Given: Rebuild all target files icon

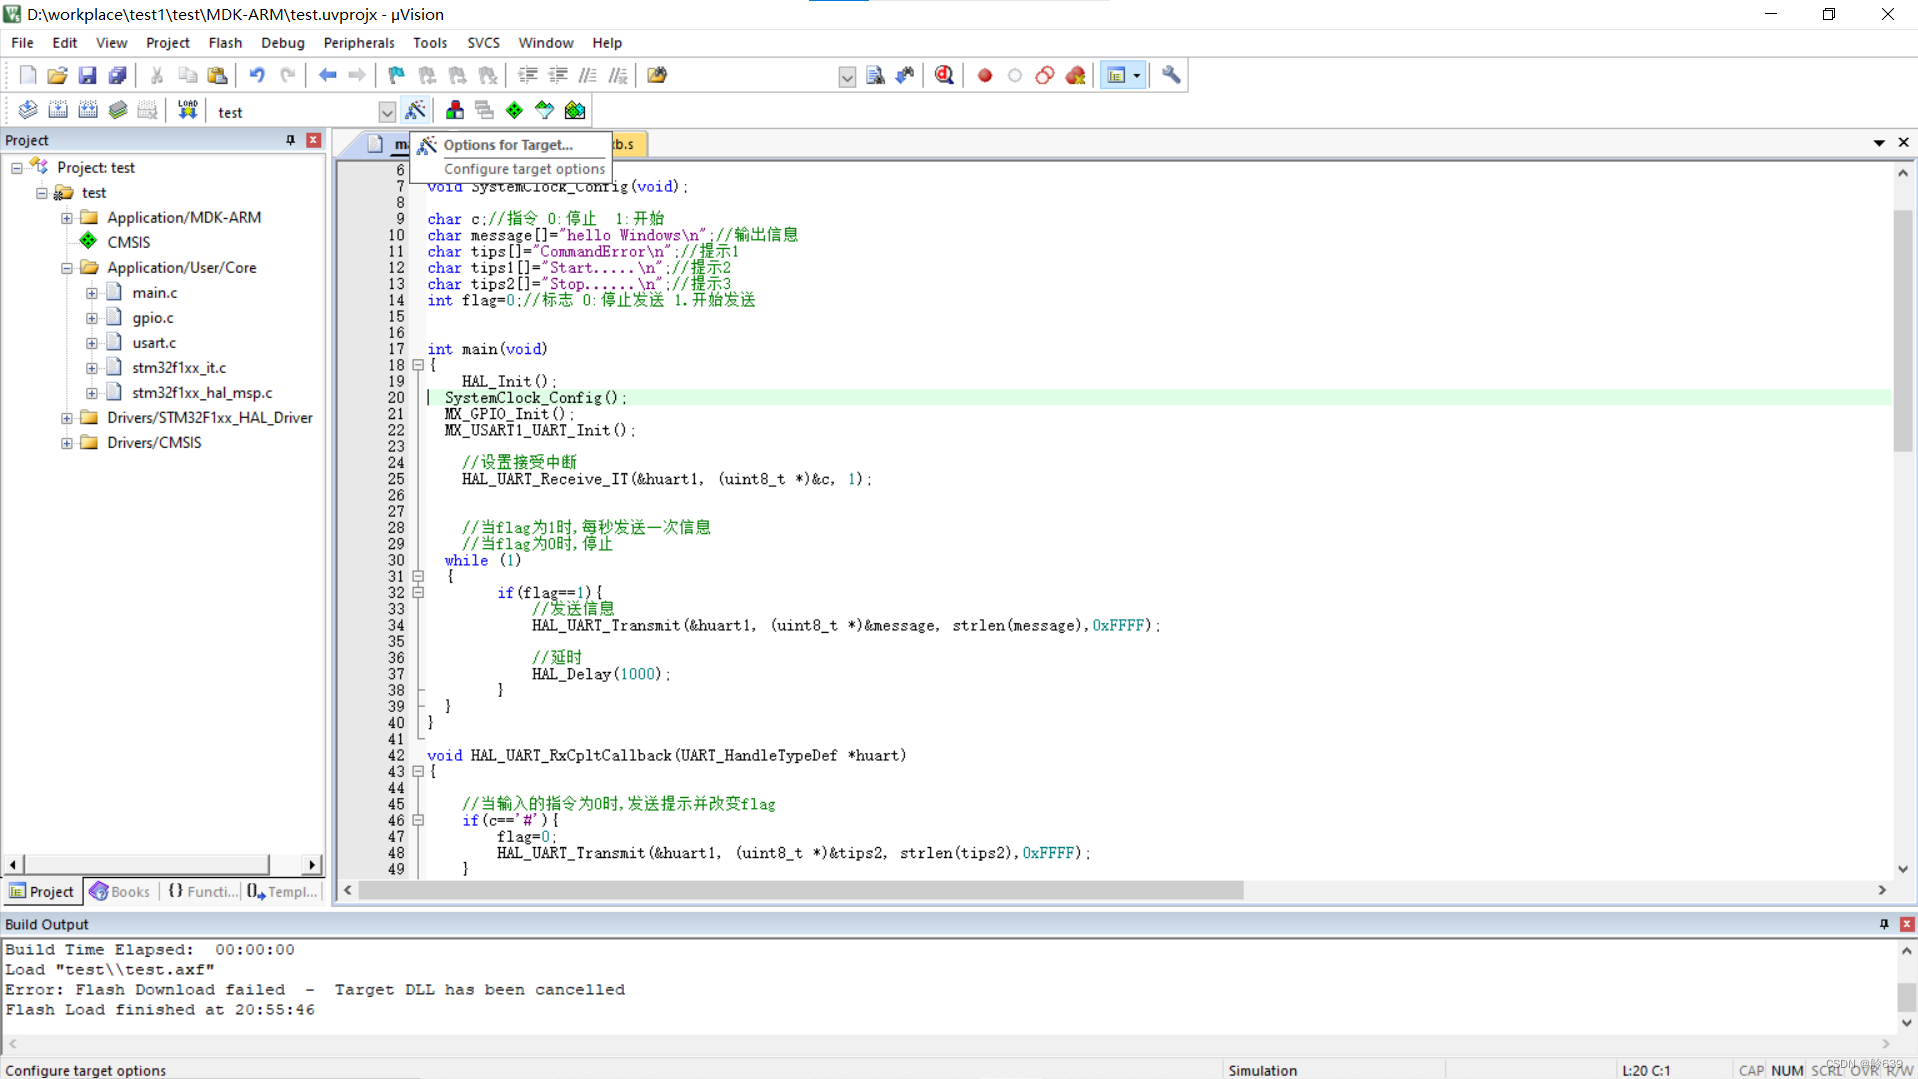Looking at the screenshot, I should (x=88, y=110).
